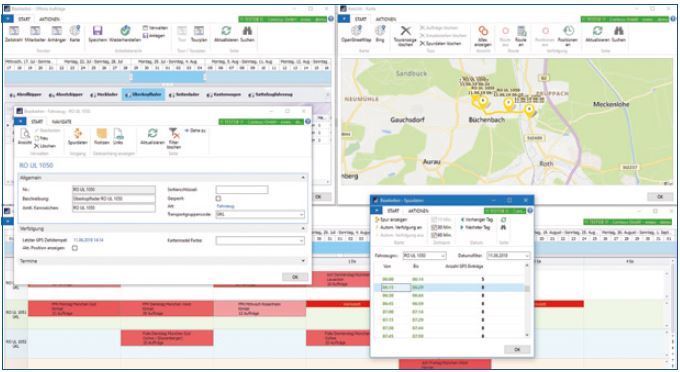Screen dimensions: 680x372
Task: Open the Fahrzeugnr. dropdown in Spurdaten
Action: (443, 256)
